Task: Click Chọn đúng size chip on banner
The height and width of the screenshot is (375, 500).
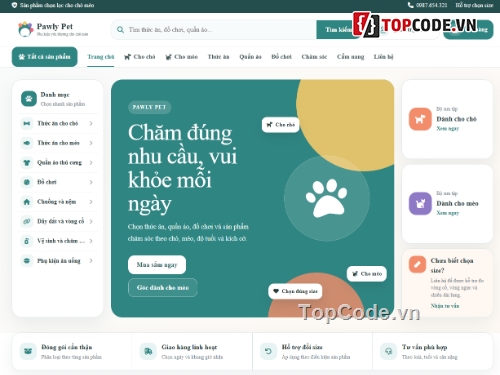Action: pyautogui.click(x=295, y=291)
